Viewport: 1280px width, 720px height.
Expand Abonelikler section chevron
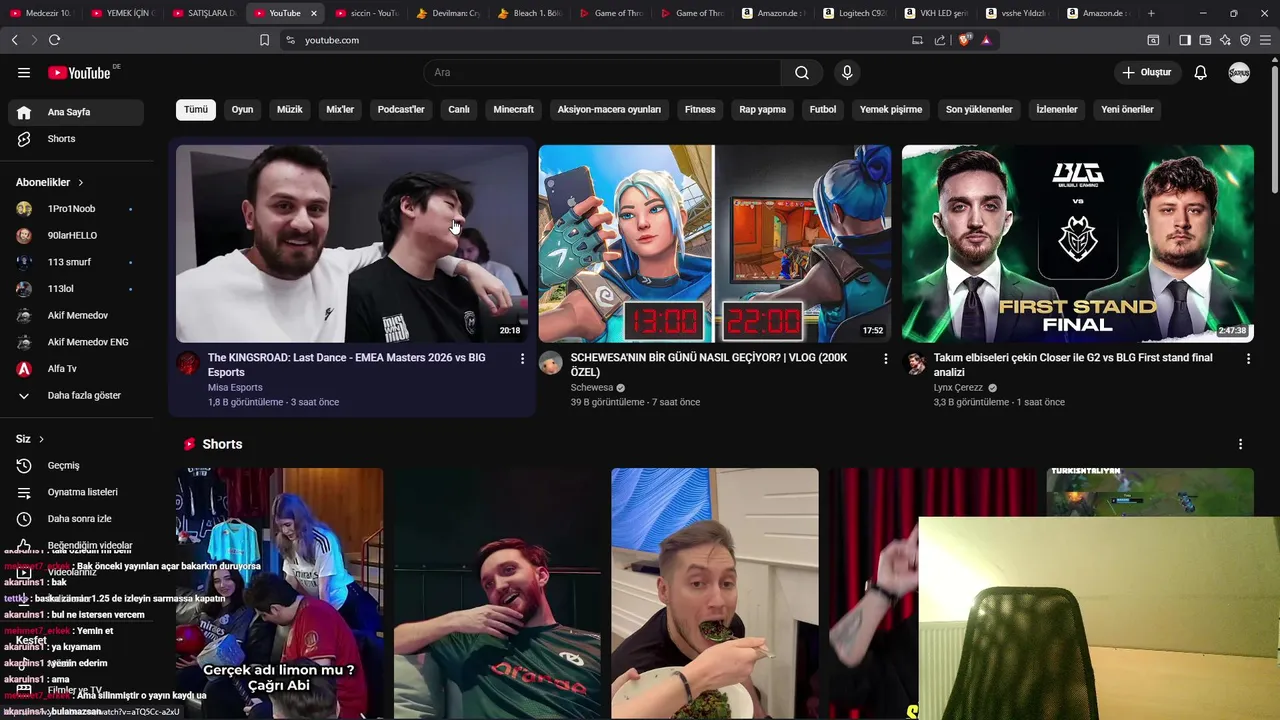pos(81,183)
